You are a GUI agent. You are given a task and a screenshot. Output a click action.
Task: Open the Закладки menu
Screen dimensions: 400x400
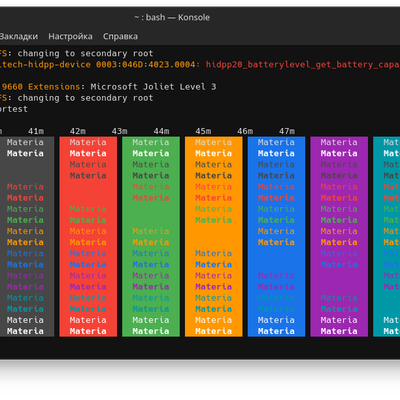[x=19, y=36]
